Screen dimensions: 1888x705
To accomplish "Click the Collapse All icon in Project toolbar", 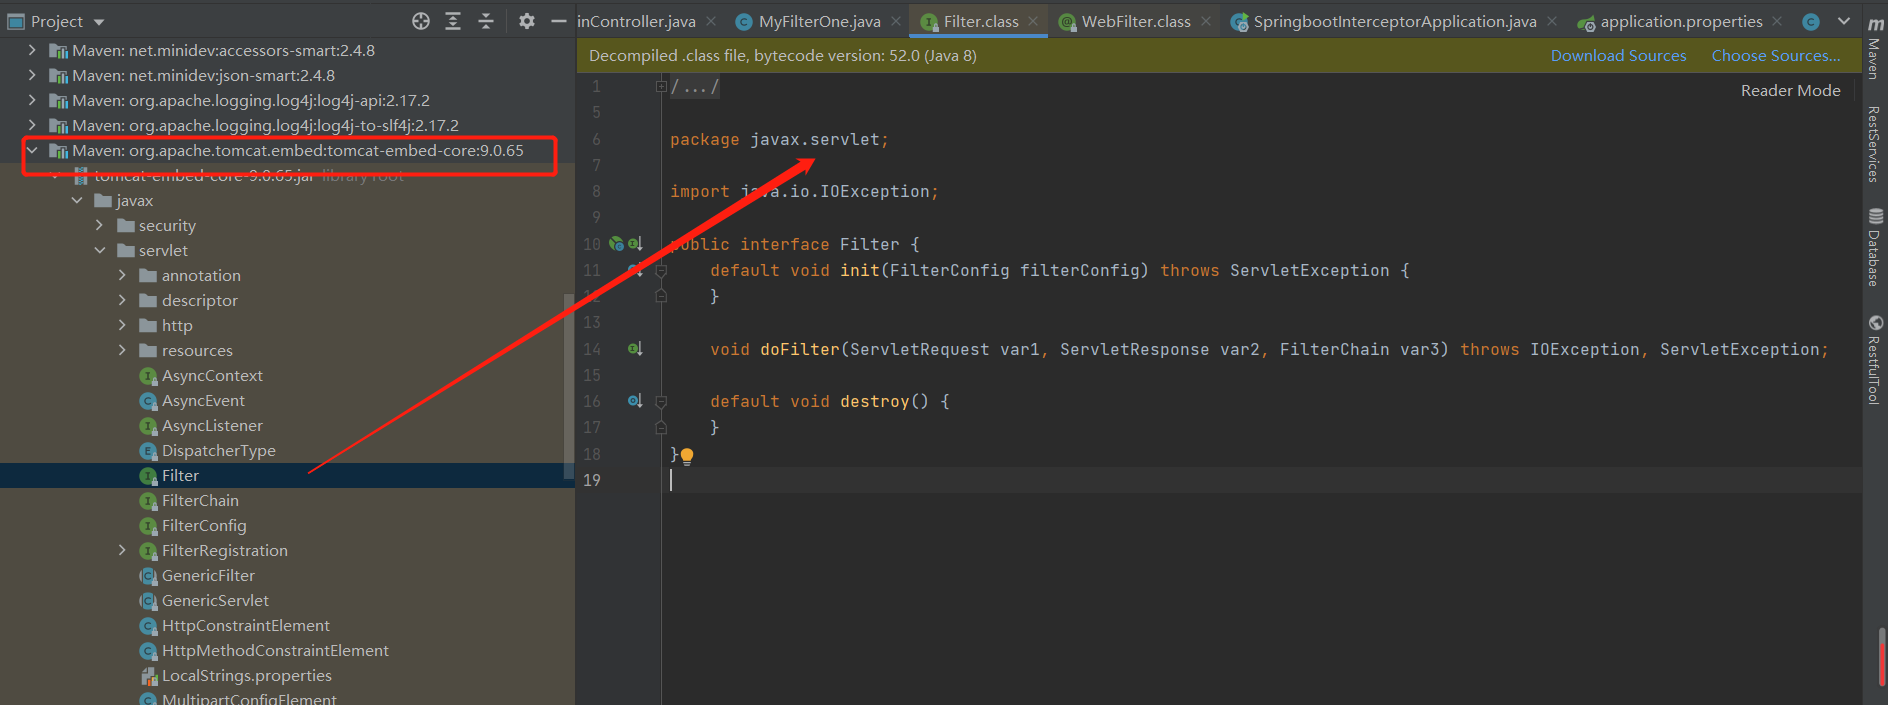I will pyautogui.click(x=486, y=21).
